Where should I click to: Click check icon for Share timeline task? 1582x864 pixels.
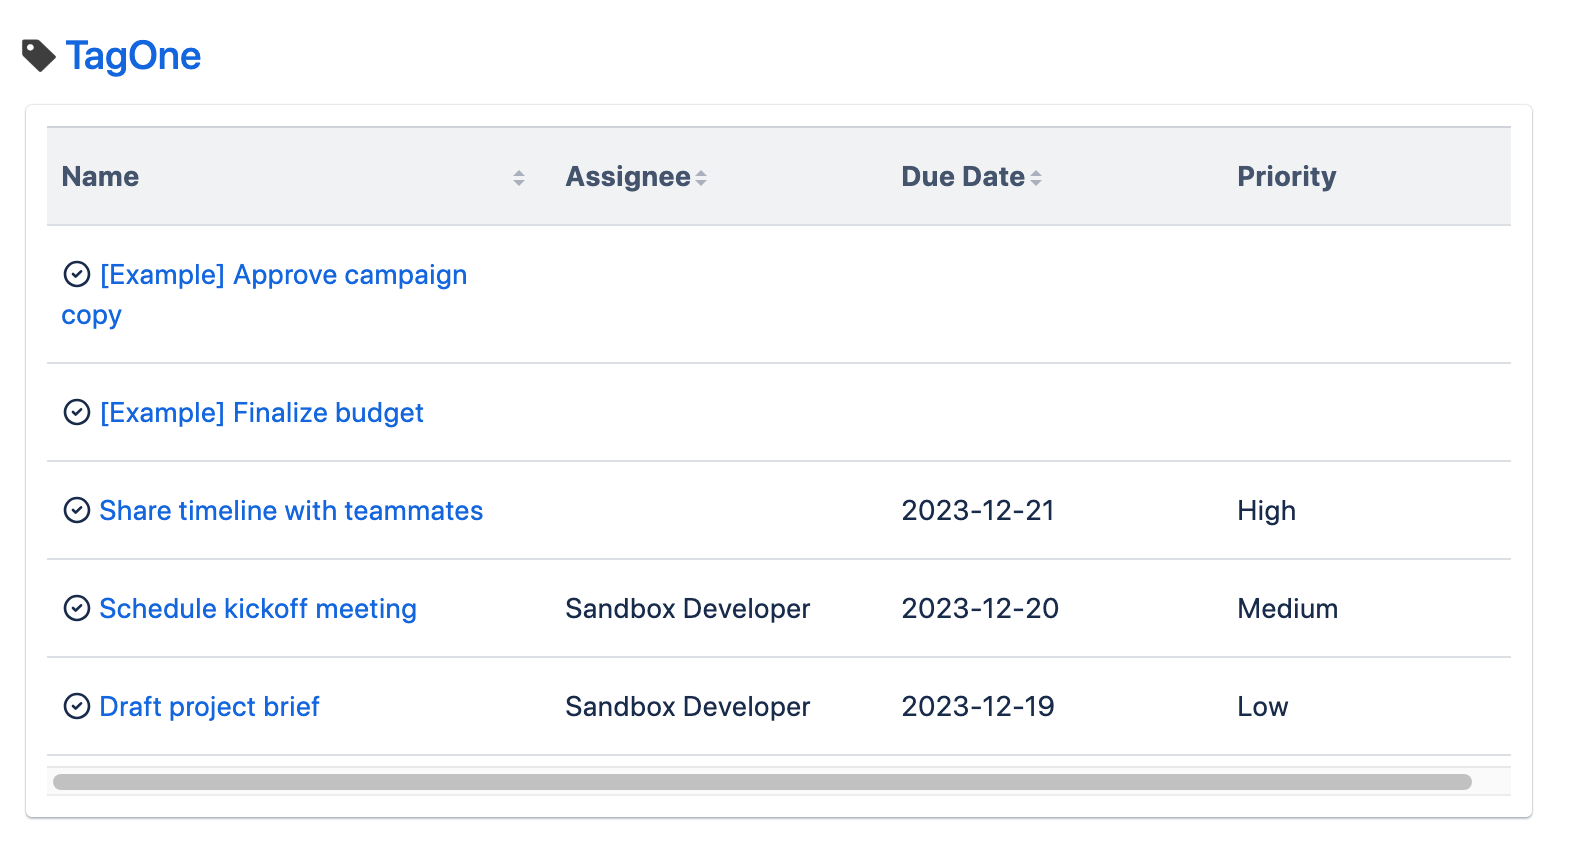77,510
